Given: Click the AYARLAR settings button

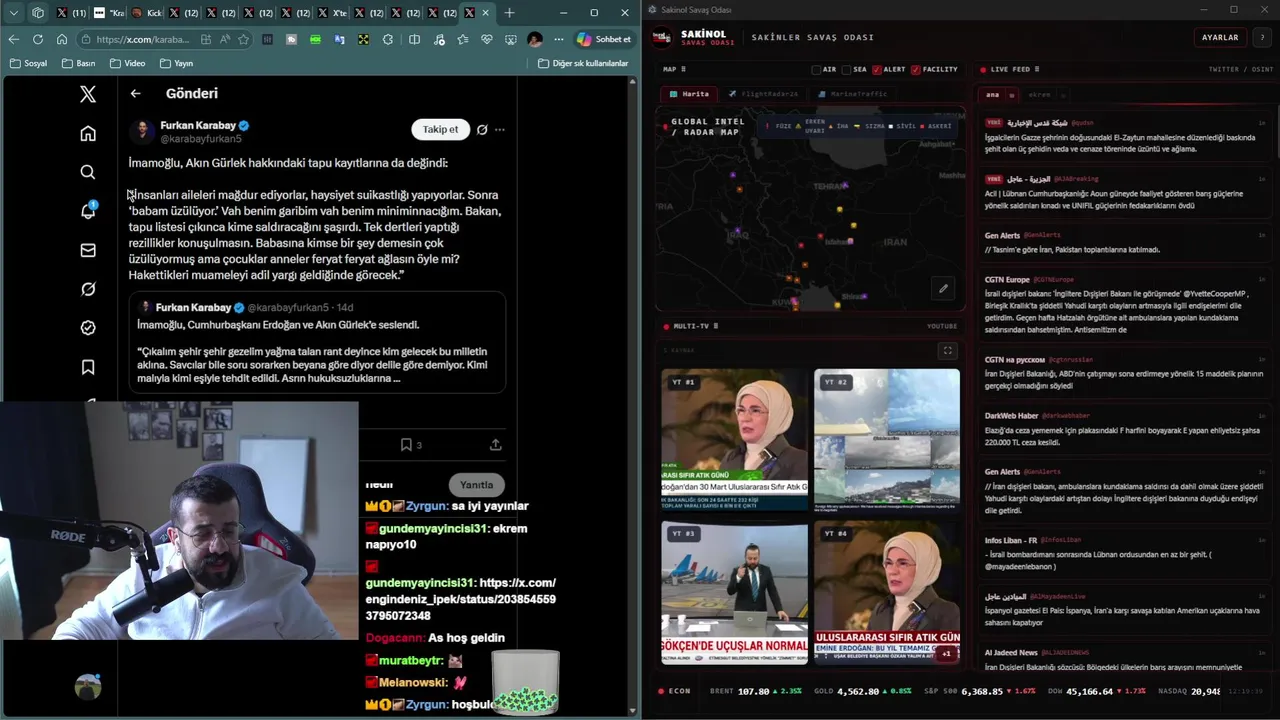Looking at the screenshot, I should click(1220, 37).
